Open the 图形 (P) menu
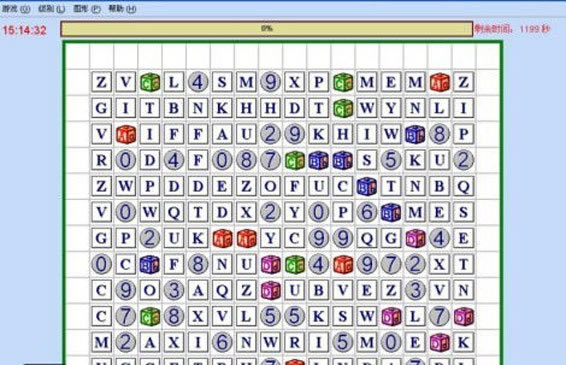The width and height of the screenshot is (566, 365). pyautogui.click(x=87, y=9)
